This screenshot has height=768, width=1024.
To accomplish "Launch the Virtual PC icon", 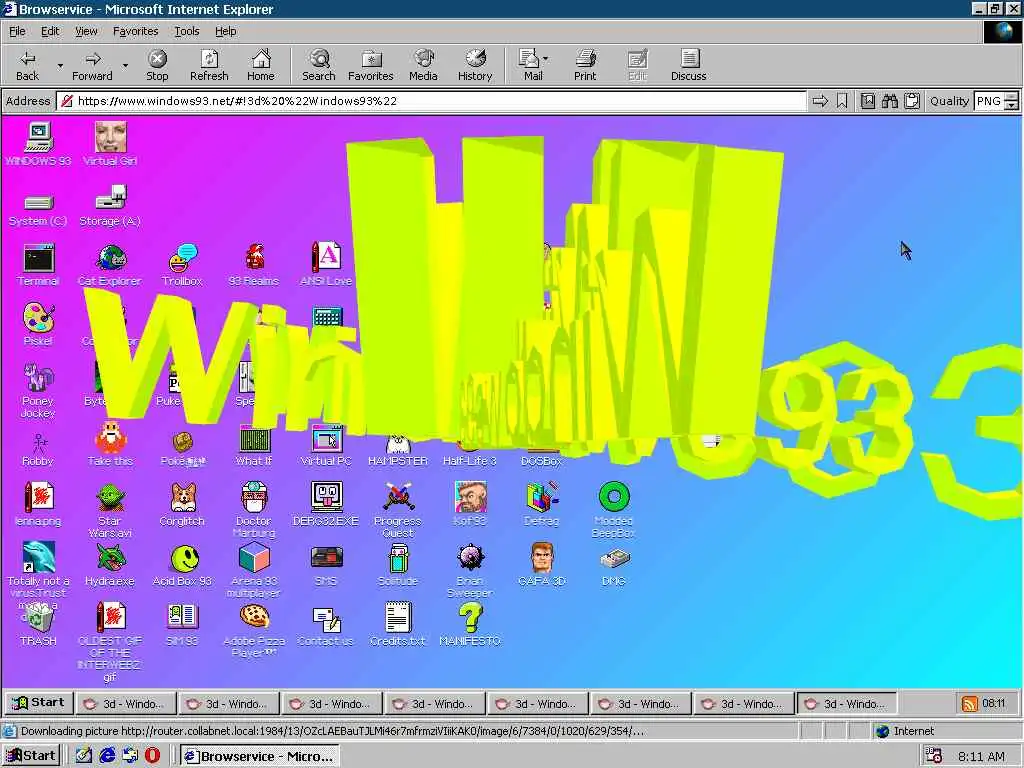I will tap(326, 445).
